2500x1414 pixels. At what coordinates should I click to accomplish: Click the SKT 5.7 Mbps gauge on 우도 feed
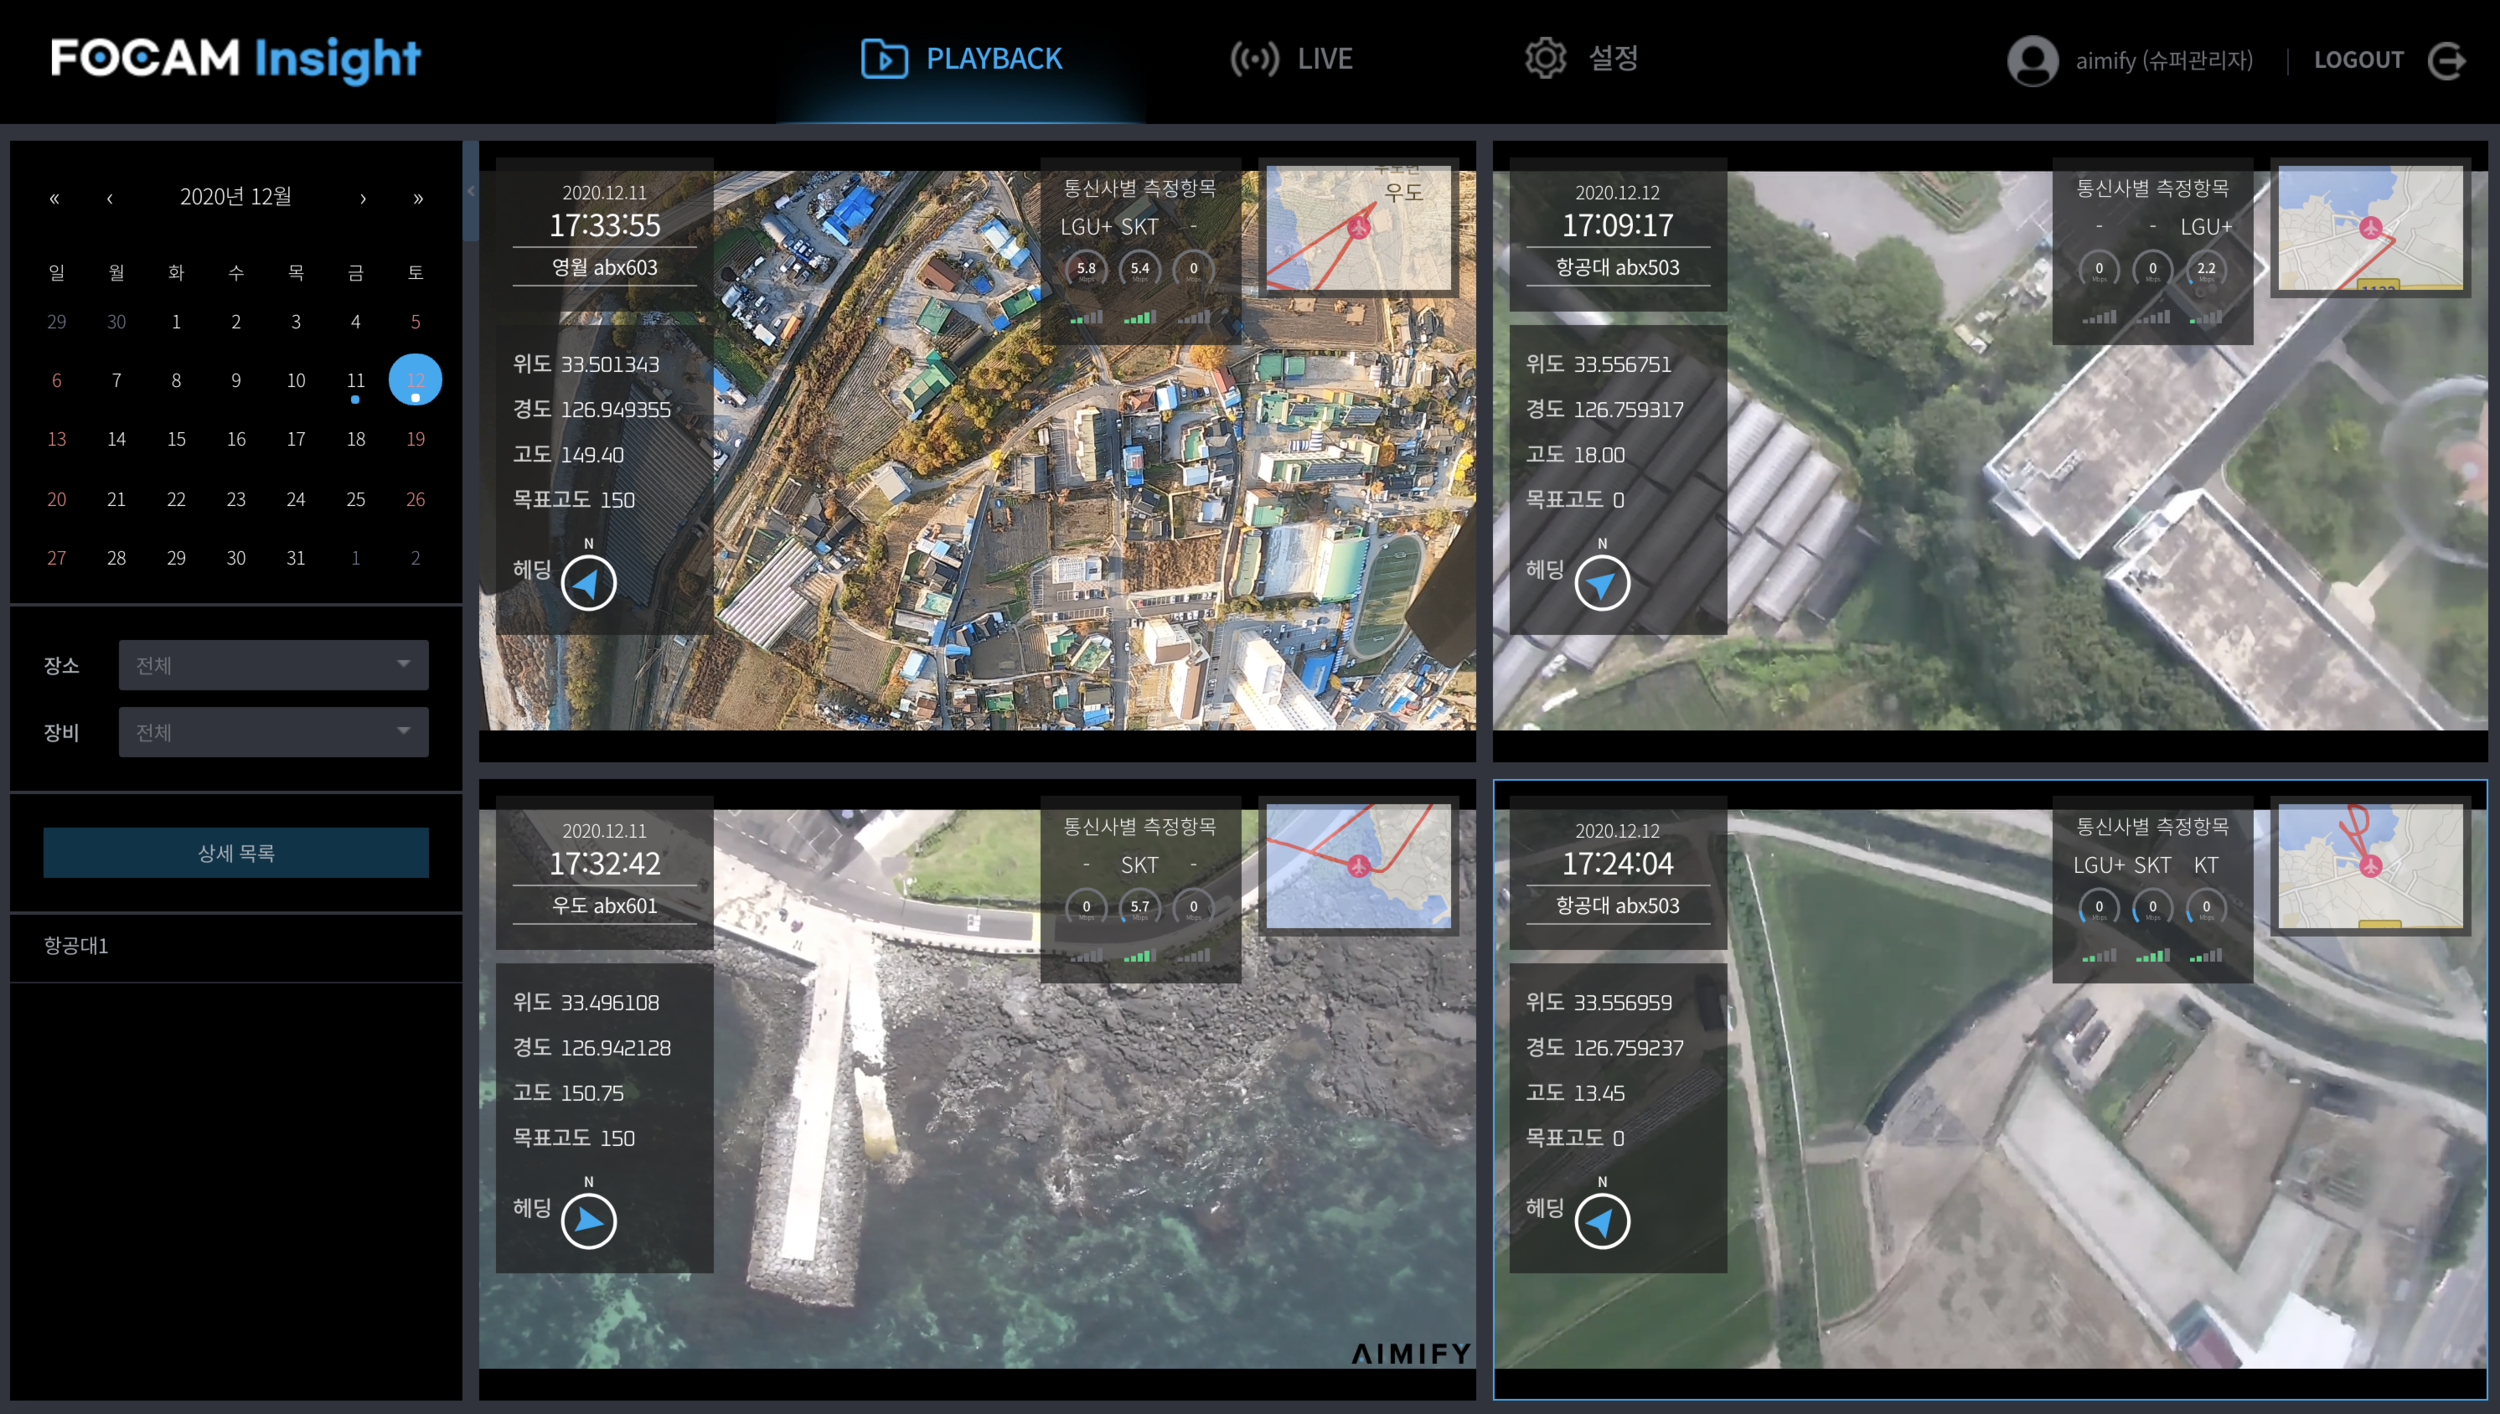click(1140, 907)
